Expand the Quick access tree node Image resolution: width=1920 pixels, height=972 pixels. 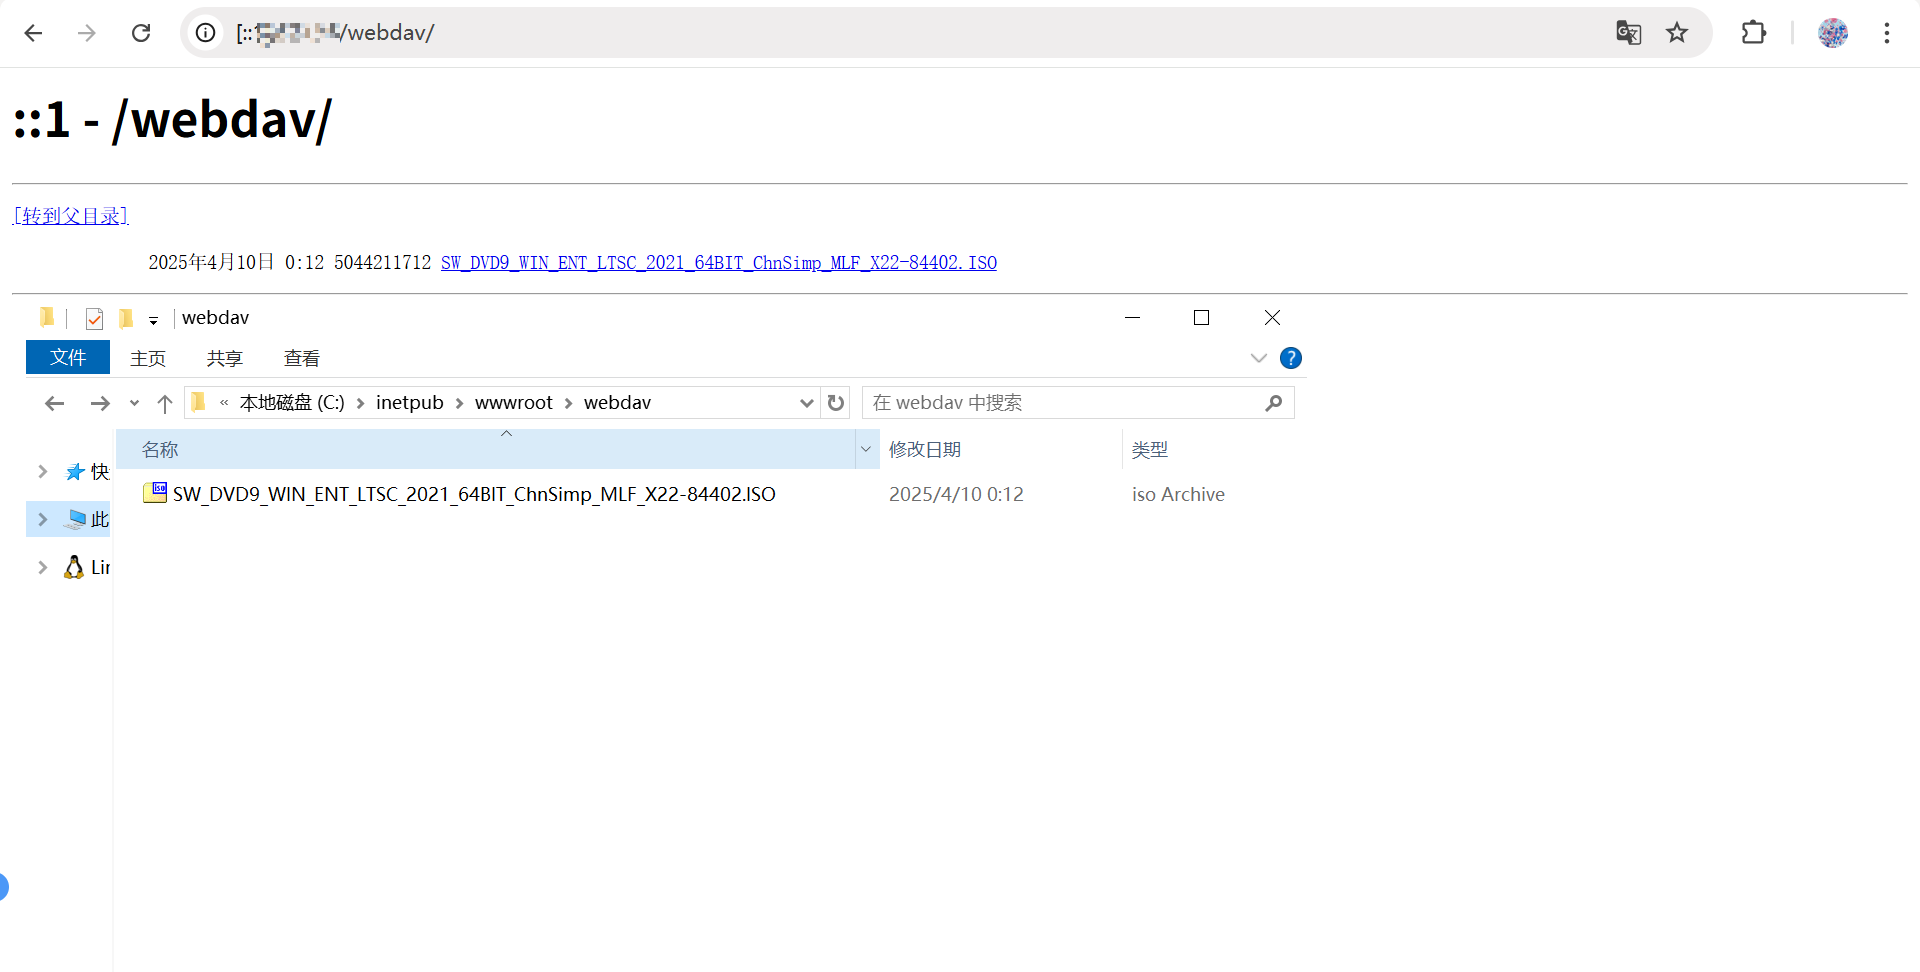tap(42, 471)
